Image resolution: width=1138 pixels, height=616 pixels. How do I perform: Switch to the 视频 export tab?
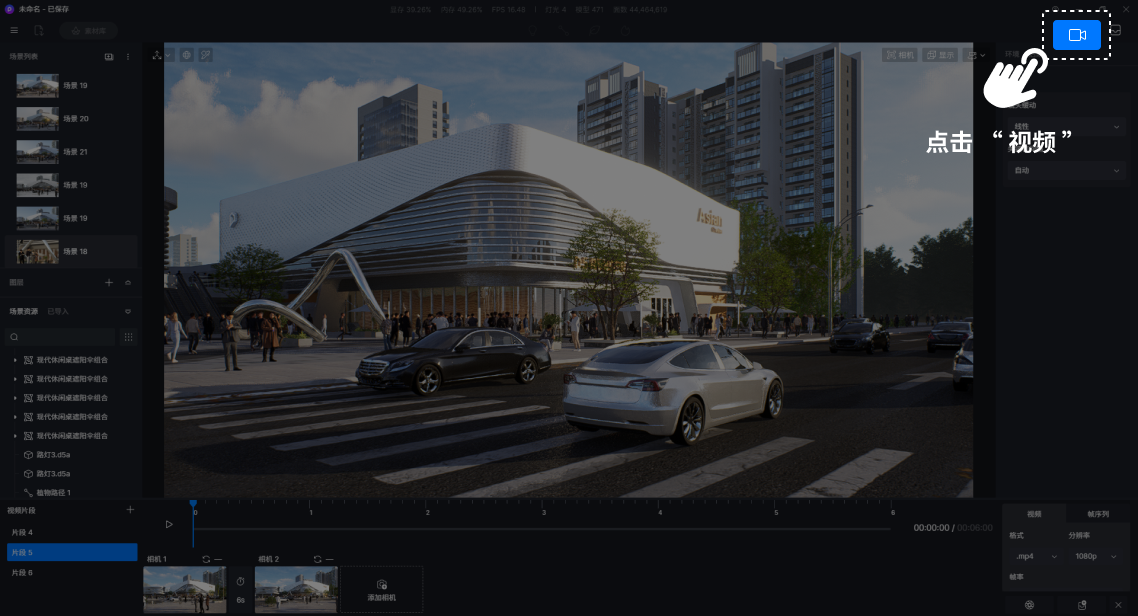point(1034,514)
